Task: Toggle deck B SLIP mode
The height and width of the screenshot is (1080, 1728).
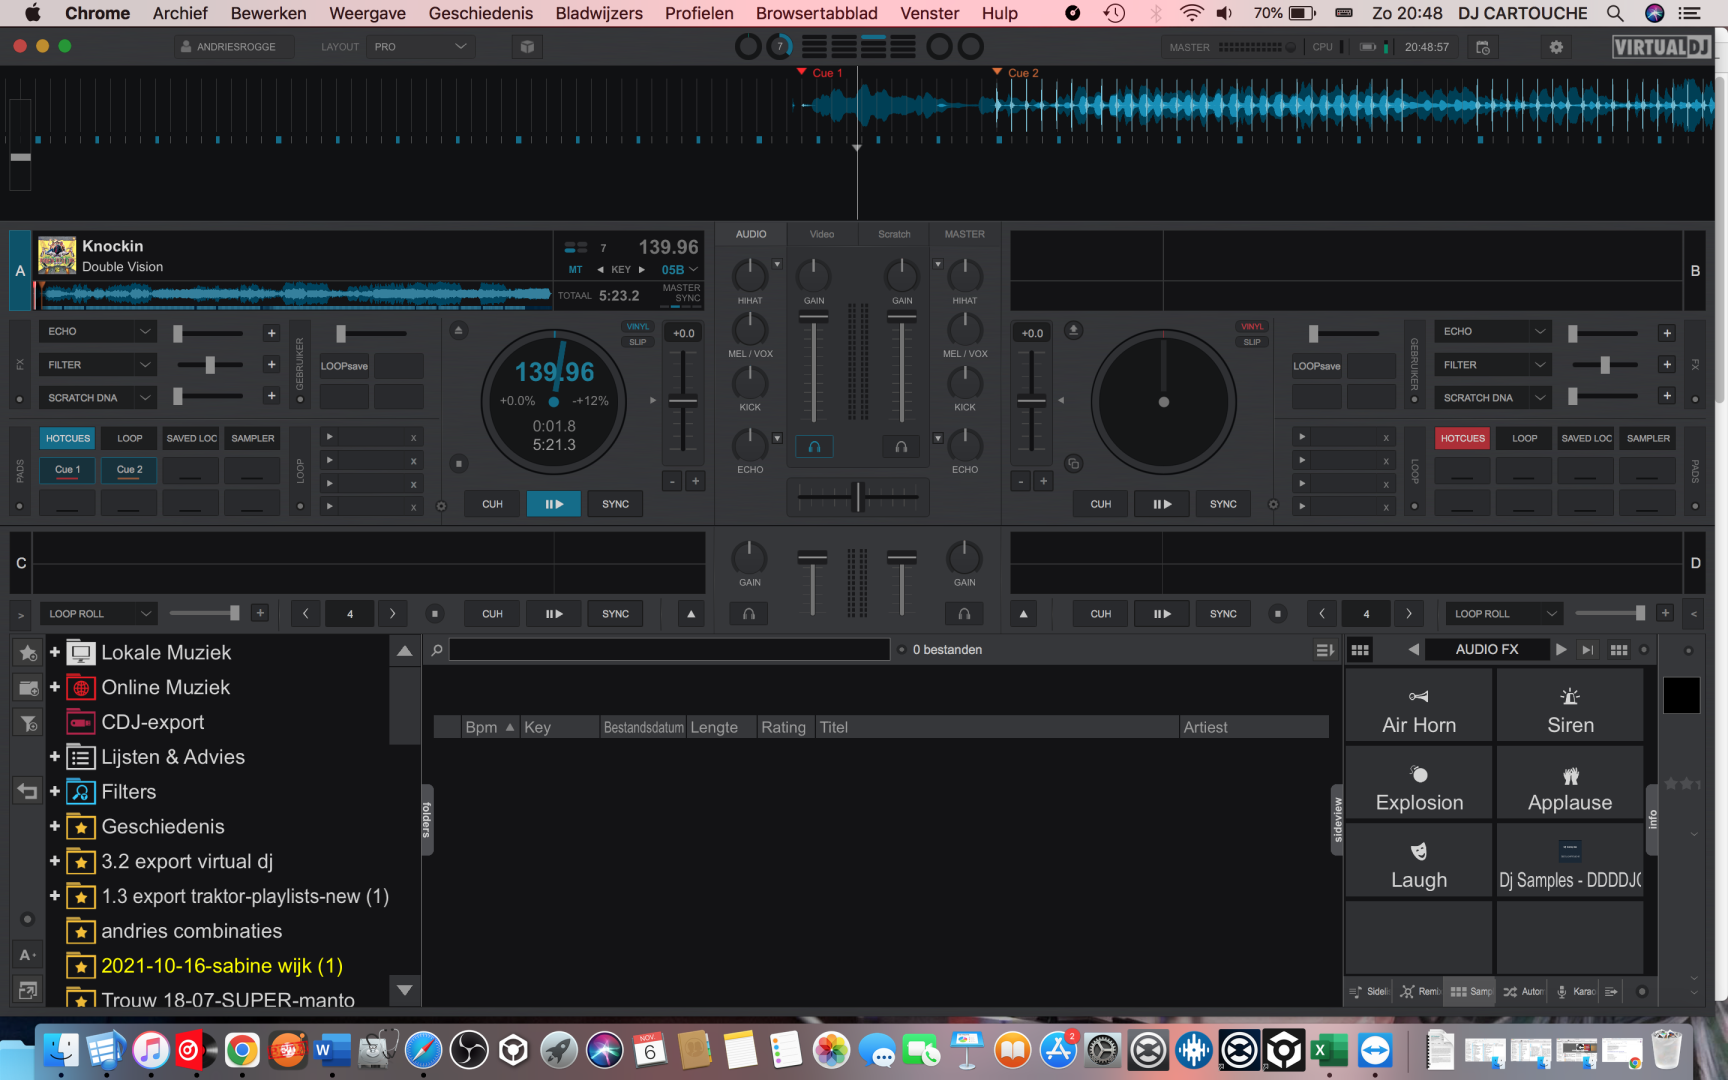Action: tap(1252, 342)
